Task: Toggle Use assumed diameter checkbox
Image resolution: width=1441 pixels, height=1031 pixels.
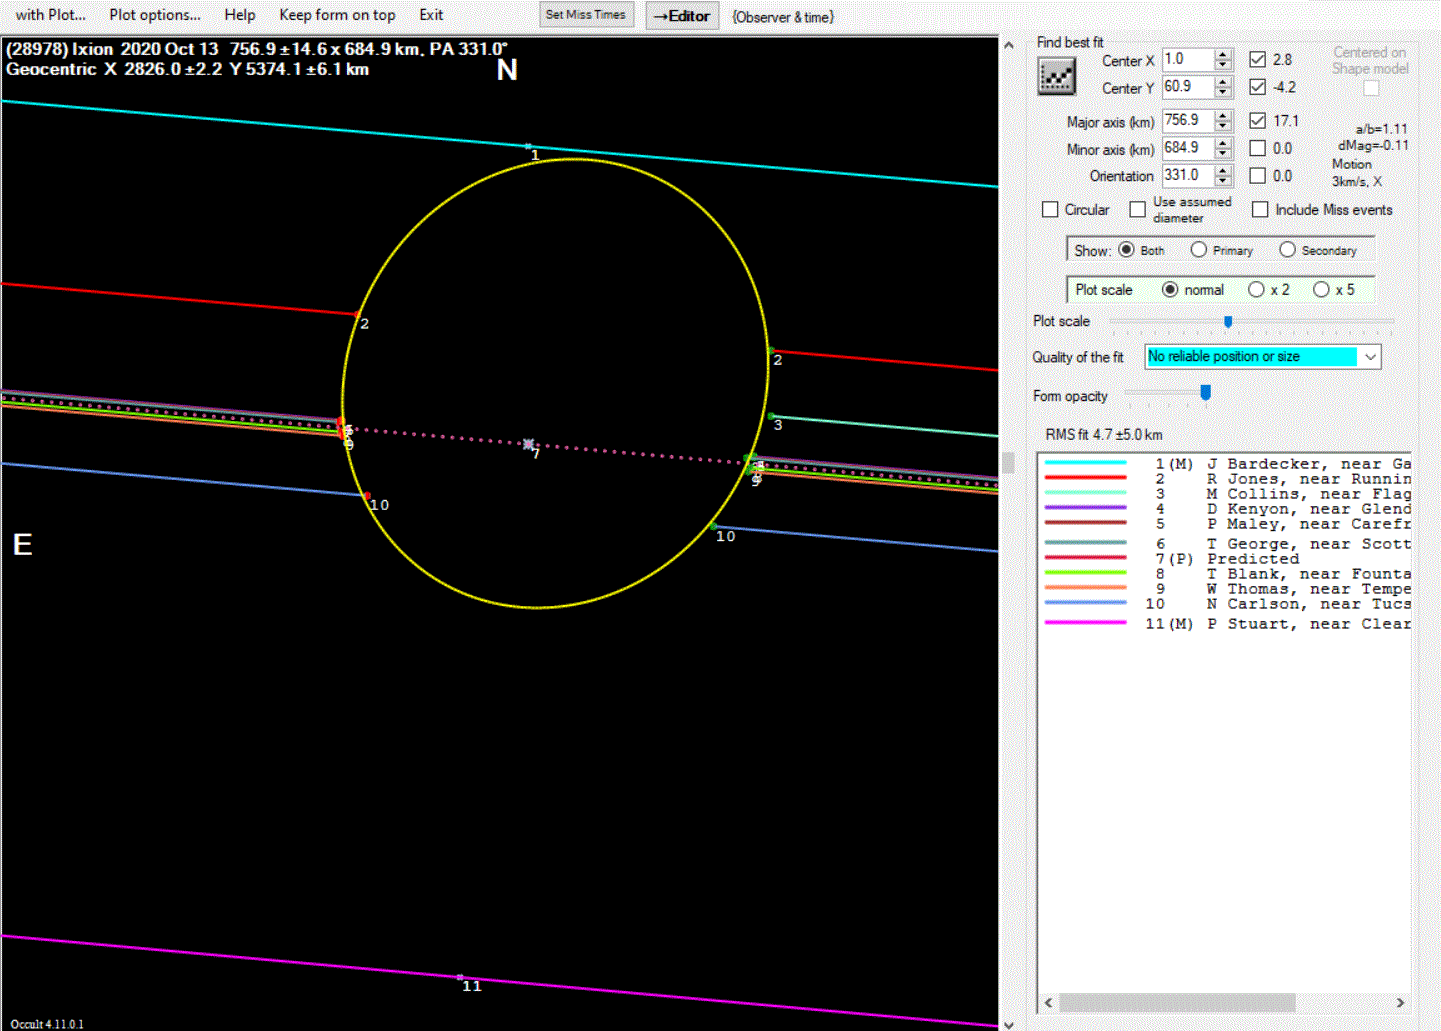Action: click(x=1137, y=209)
